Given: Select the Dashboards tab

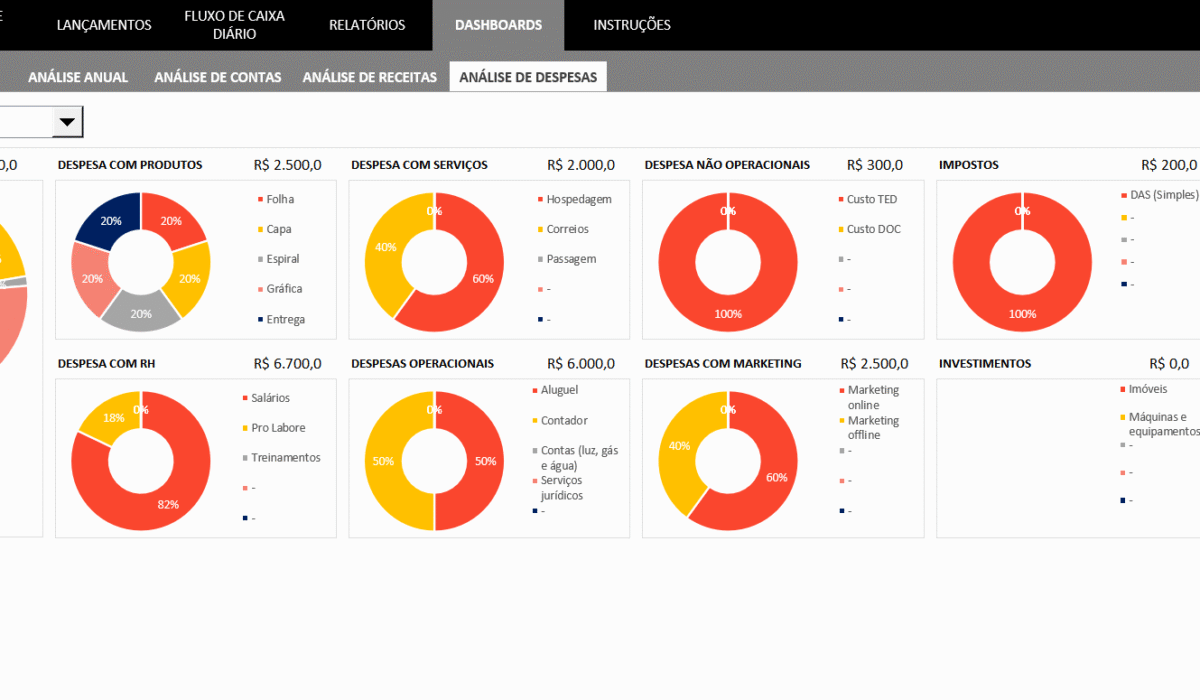Looking at the screenshot, I should [x=498, y=25].
